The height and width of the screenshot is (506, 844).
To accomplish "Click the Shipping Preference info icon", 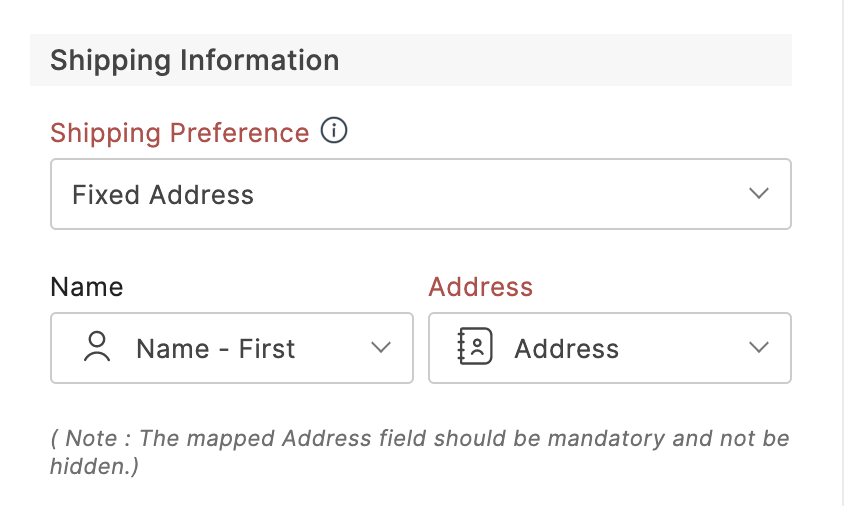I will [x=334, y=131].
